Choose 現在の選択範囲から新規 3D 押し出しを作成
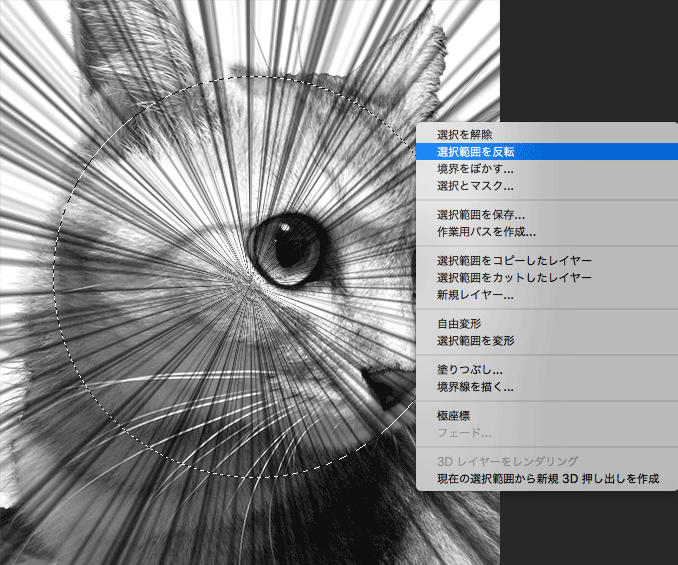The height and width of the screenshot is (565, 678). (x=547, y=479)
